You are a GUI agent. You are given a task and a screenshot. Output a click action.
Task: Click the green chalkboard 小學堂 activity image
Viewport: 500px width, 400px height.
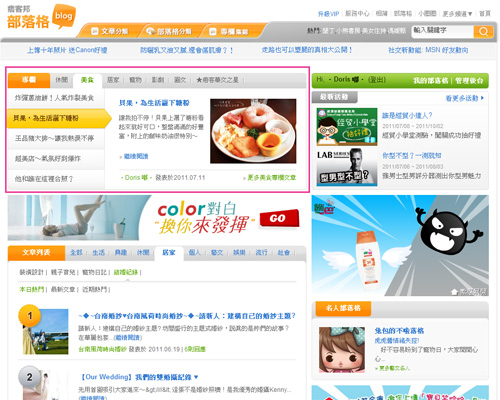click(347, 127)
